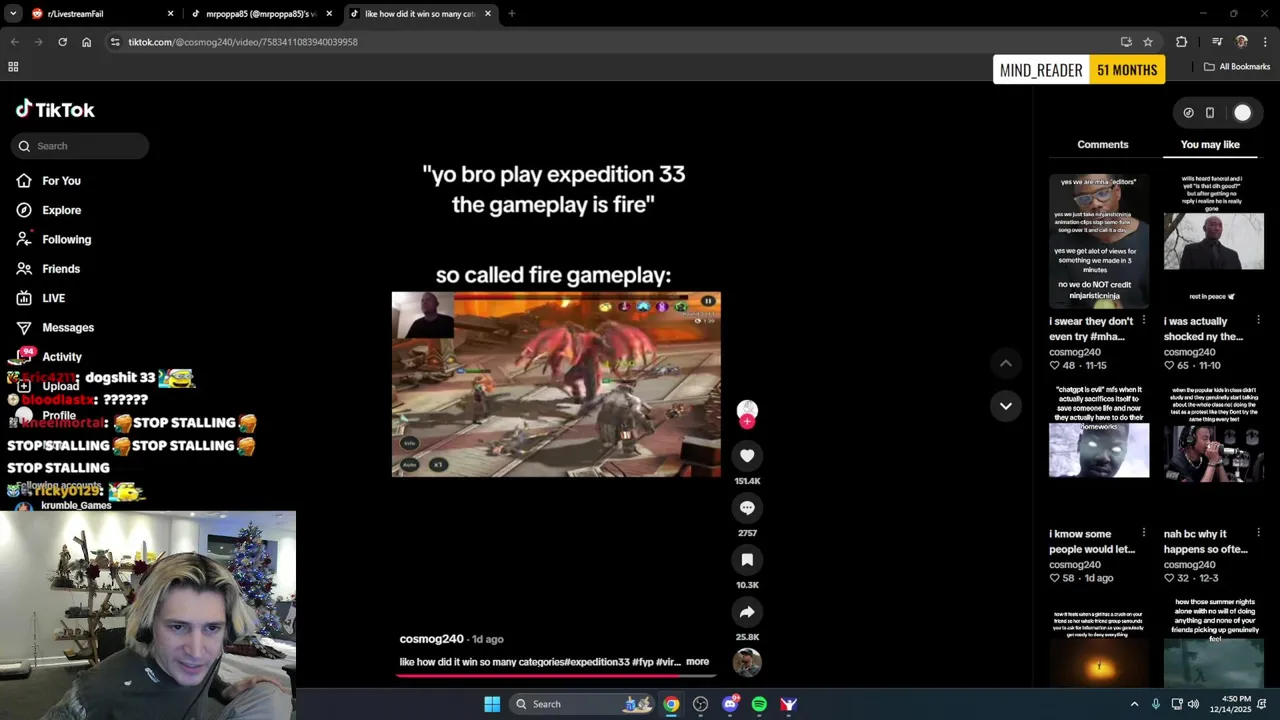Open Chrome three-dot menu
The image size is (1280, 720).
pyautogui.click(x=1265, y=42)
